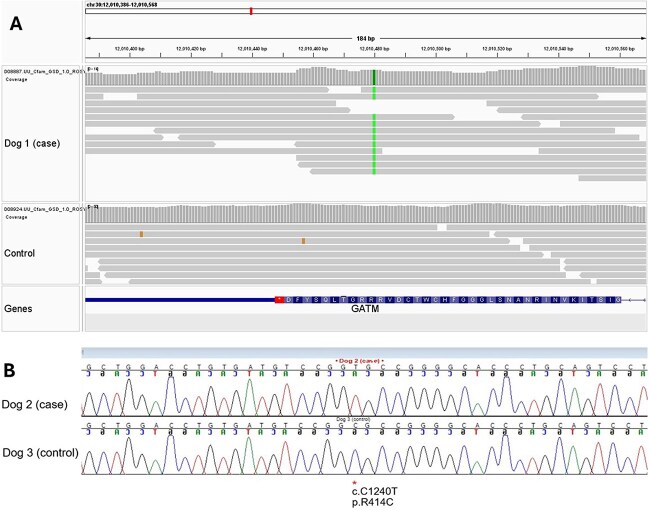This screenshot has height=510, width=650.
Task: Click the light blue bar above the chromatograms
Action: point(364,353)
